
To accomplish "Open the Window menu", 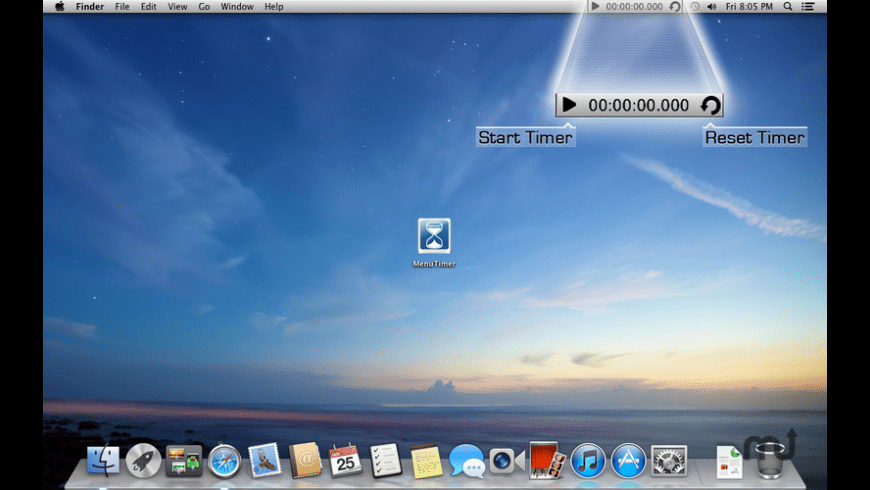I will pyautogui.click(x=237, y=6).
